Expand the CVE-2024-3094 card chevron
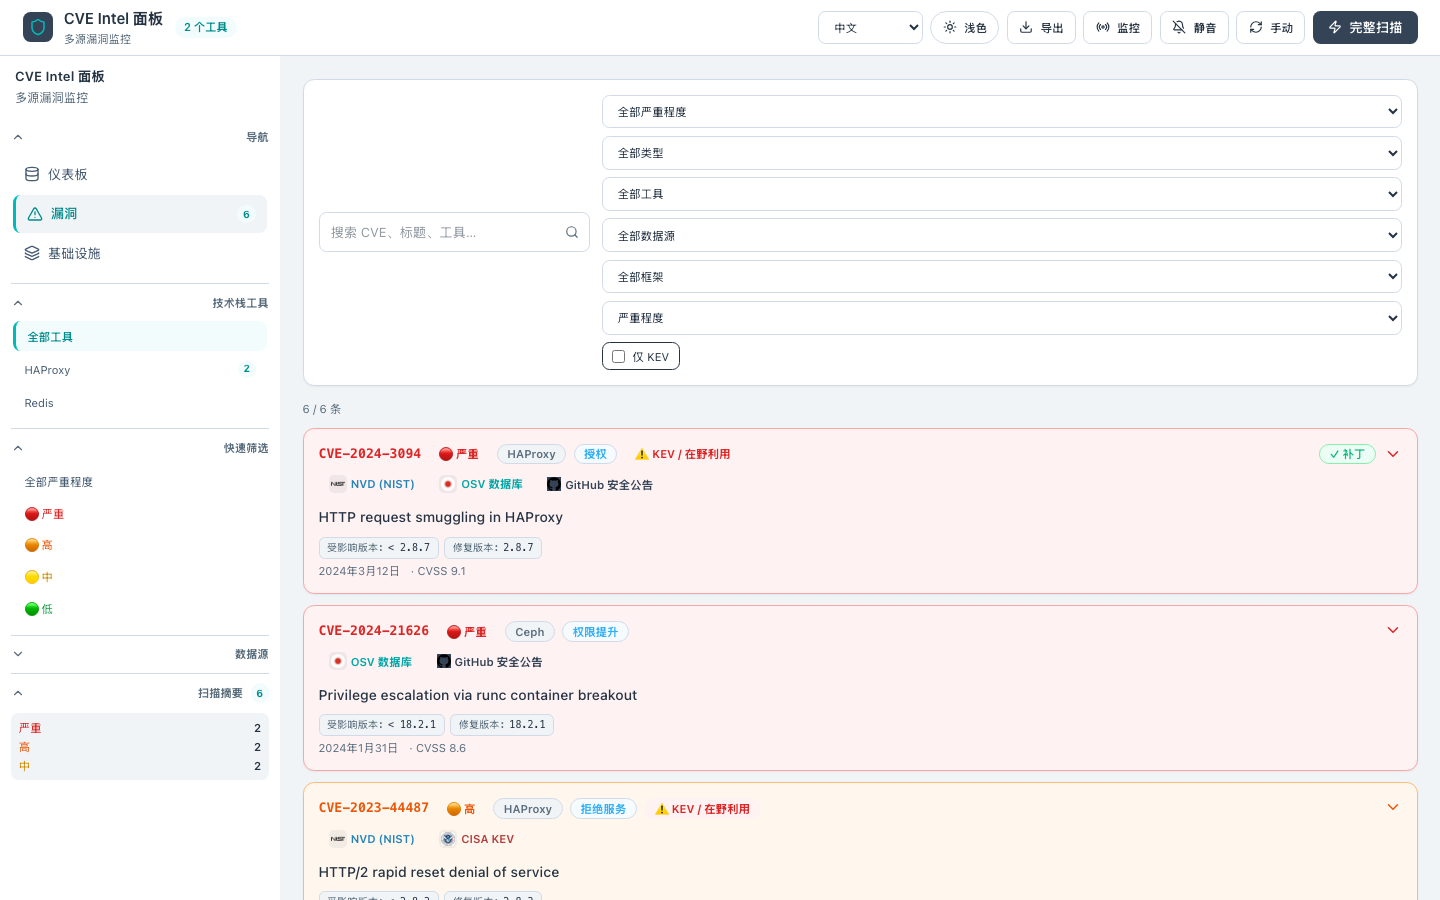The width and height of the screenshot is (1440, 900). pos(1393,454)
